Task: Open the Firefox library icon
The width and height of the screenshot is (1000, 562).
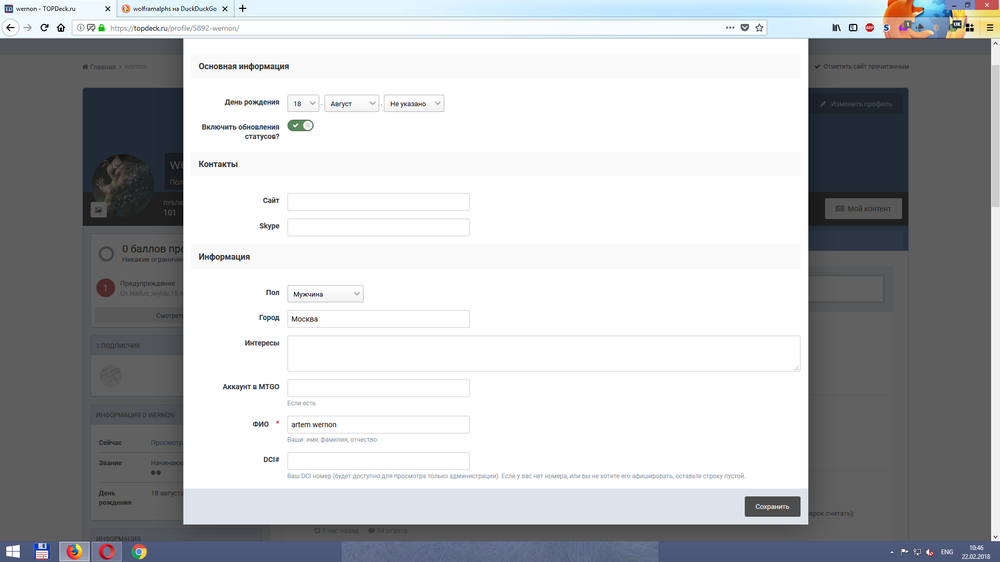Action: [x=836, y=28]
